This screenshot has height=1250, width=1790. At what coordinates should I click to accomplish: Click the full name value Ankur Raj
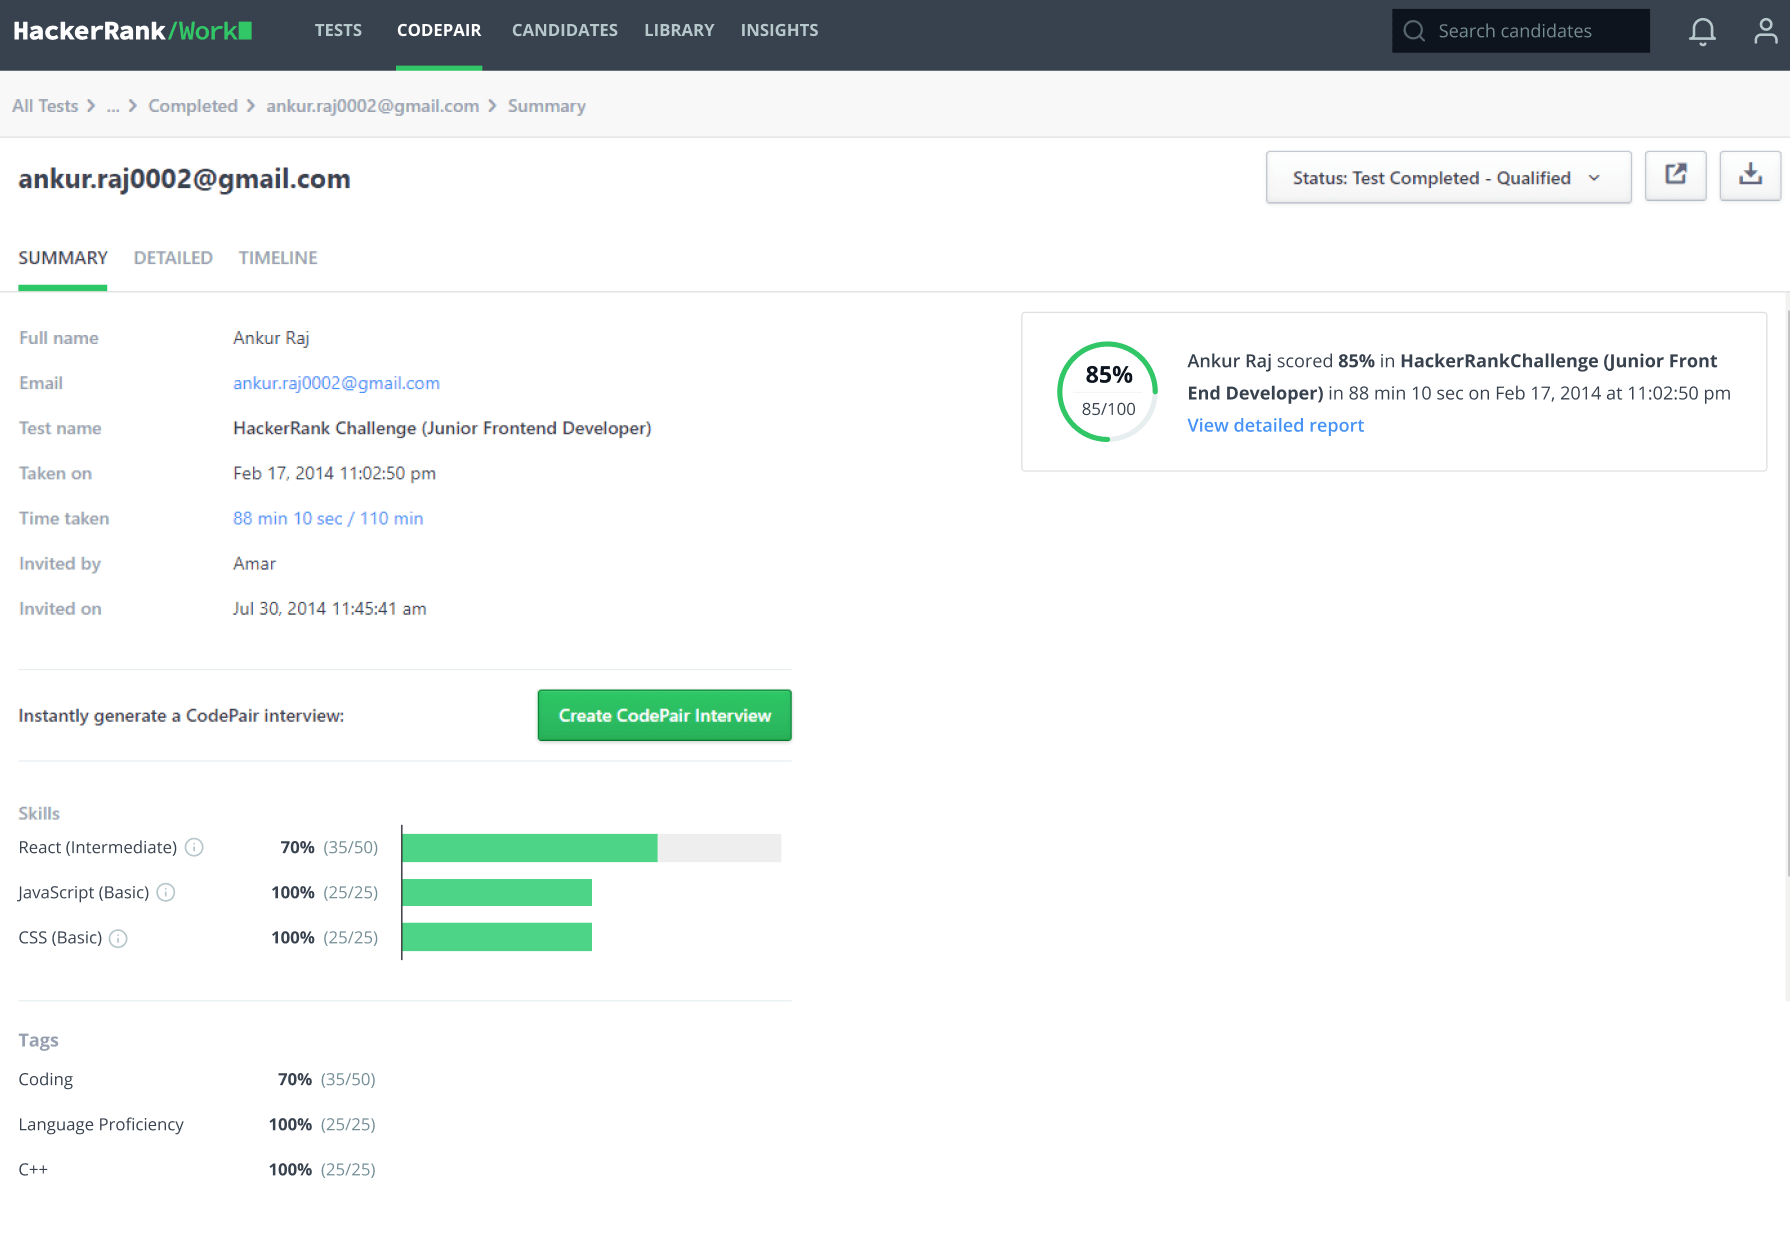tap(271, 338)
